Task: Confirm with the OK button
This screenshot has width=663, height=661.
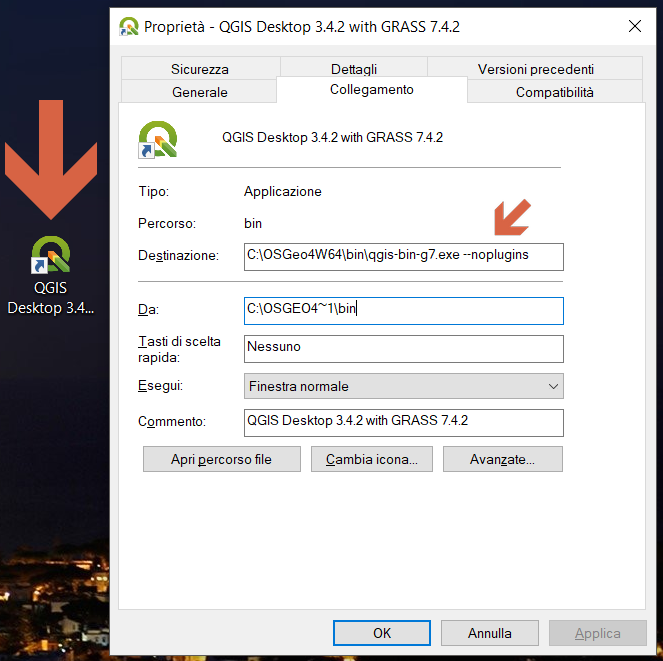Action: tap(382, 633)
